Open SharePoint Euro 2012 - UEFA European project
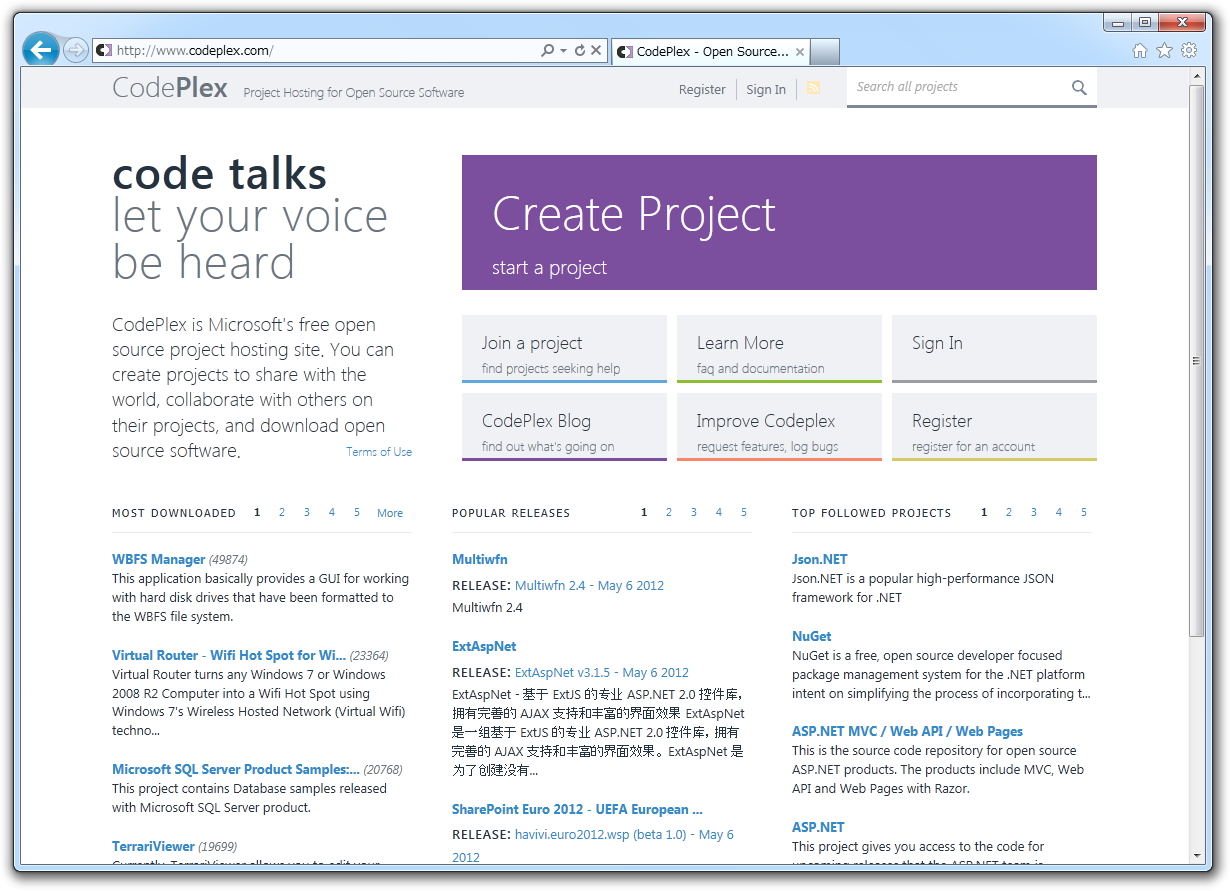Viewport: 1230px width, 891px height. tap(577, 809)
